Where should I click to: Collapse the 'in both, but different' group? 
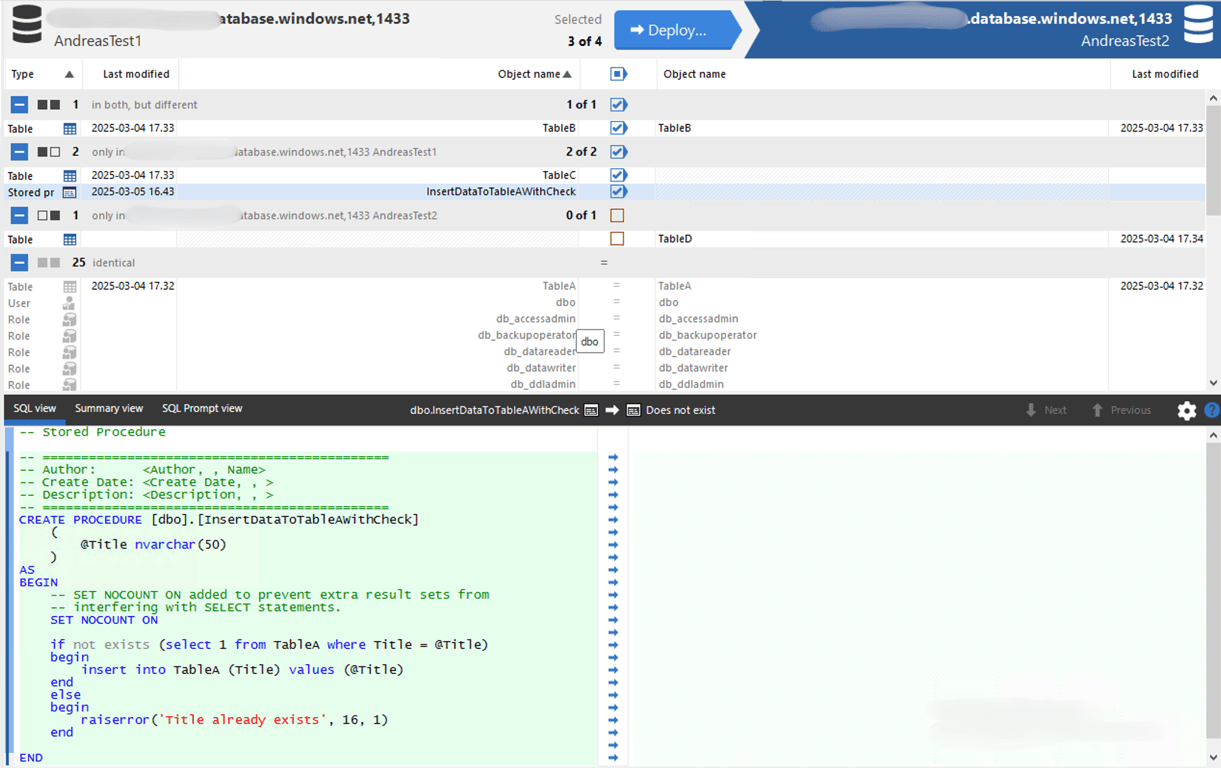[19, 104]
